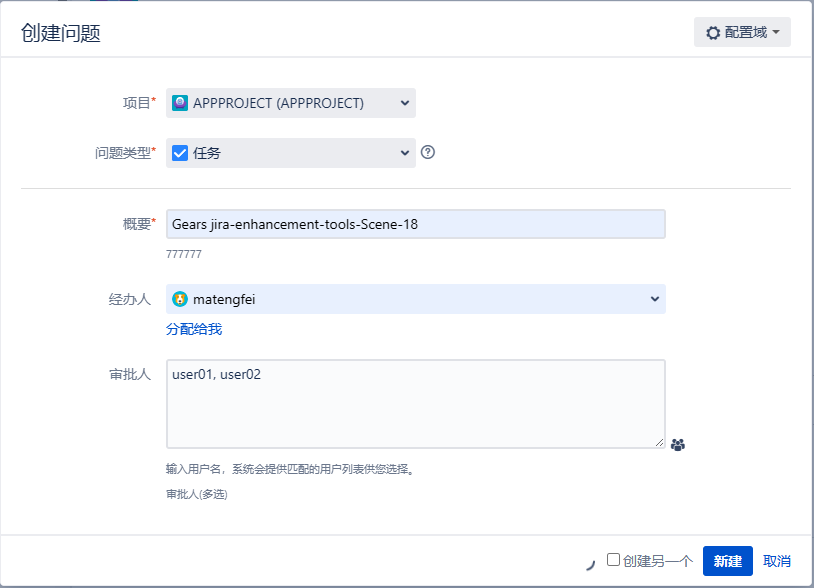
Task: Toggle the 创建另一个 checkbox
Action: click(x=613, y=560)
